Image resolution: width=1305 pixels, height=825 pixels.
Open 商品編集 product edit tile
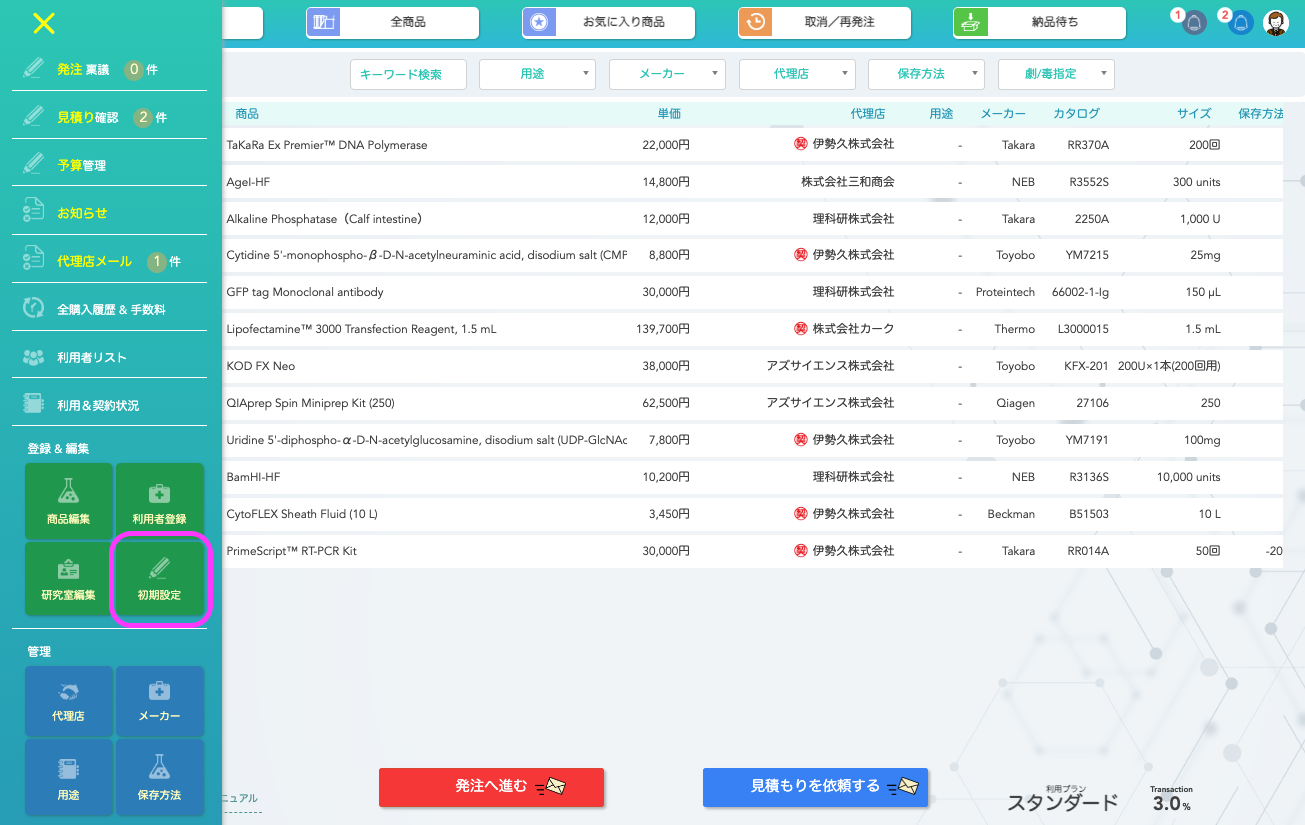point(68,500)
